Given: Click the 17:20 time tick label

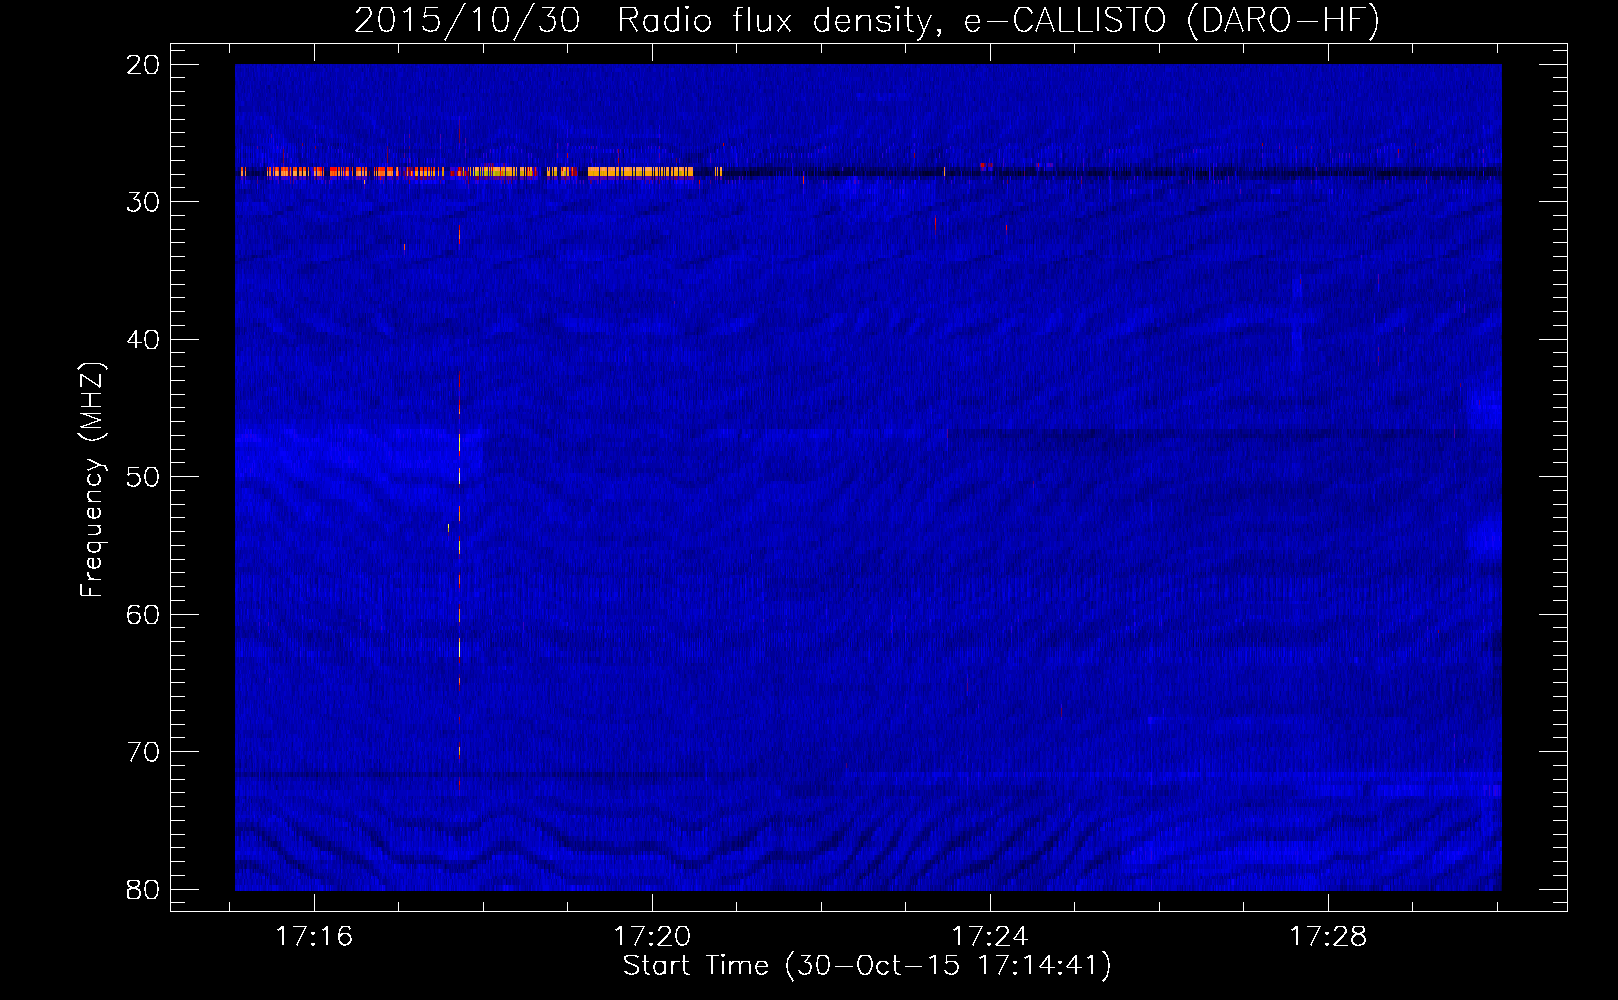Looking at the screenshot, I should (x=652, y=937).
